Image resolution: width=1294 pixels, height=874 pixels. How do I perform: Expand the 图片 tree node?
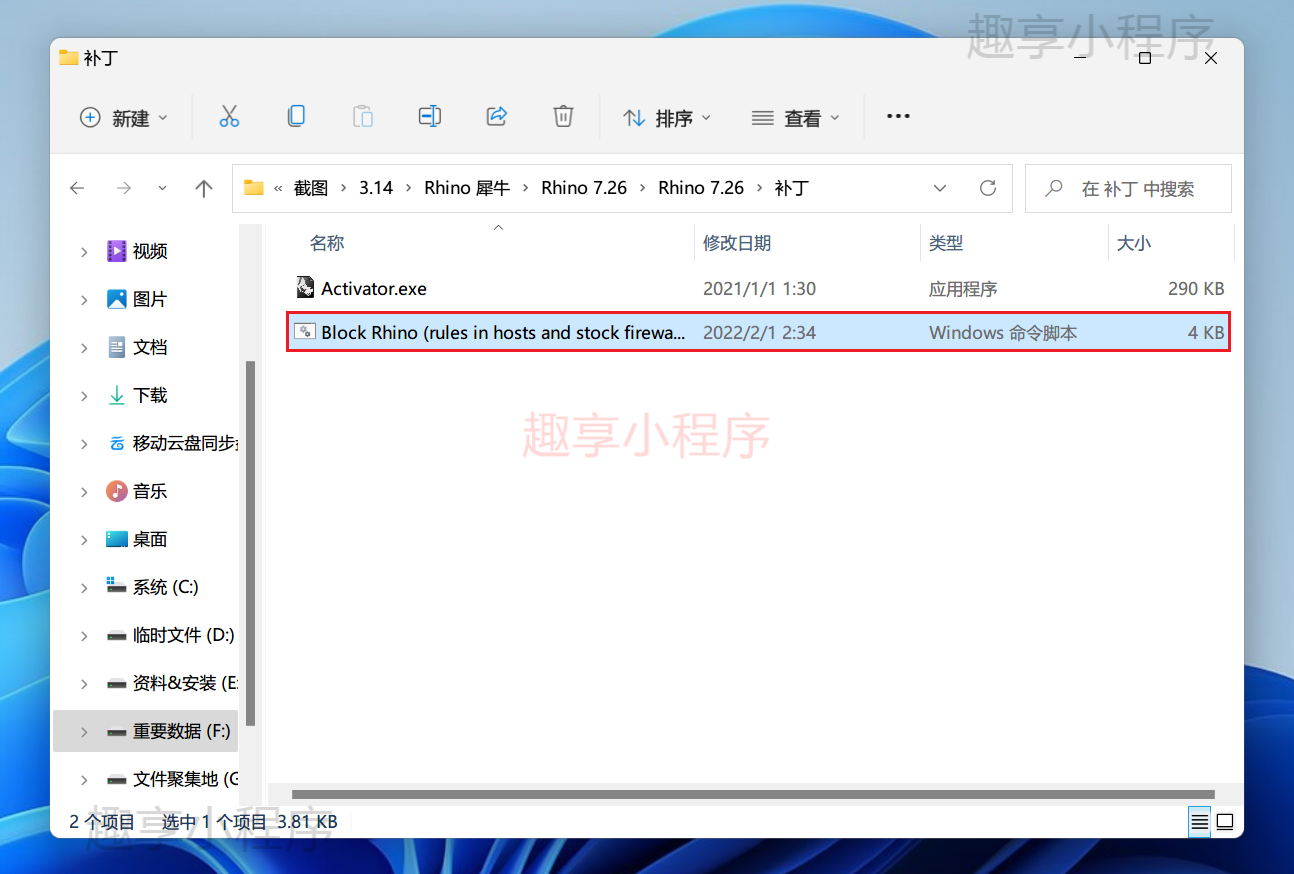[x=84, y=300]
